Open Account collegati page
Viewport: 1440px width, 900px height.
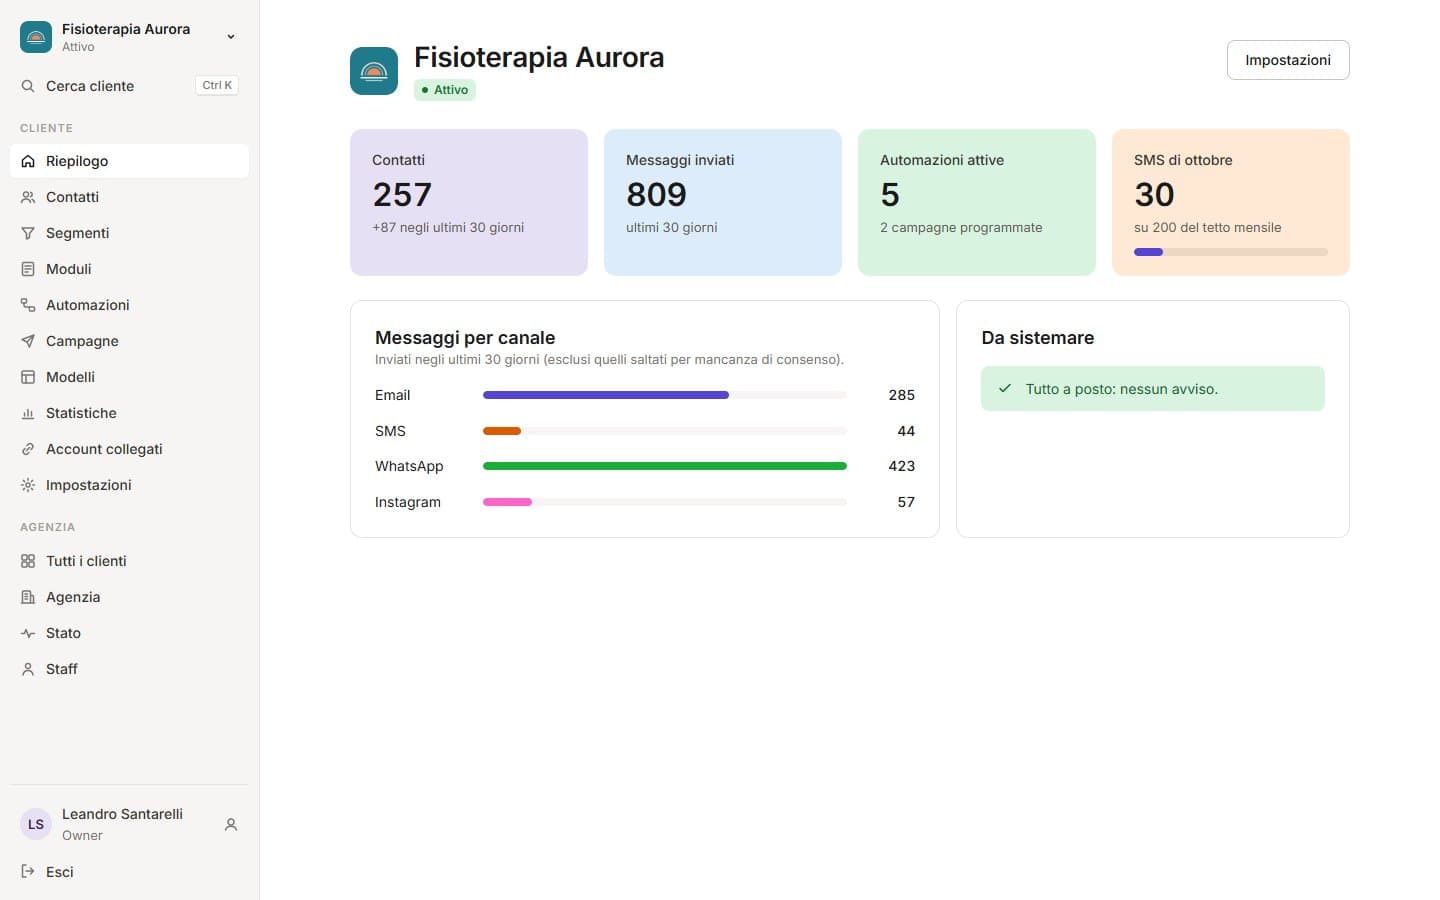click(x=129, y=449)
